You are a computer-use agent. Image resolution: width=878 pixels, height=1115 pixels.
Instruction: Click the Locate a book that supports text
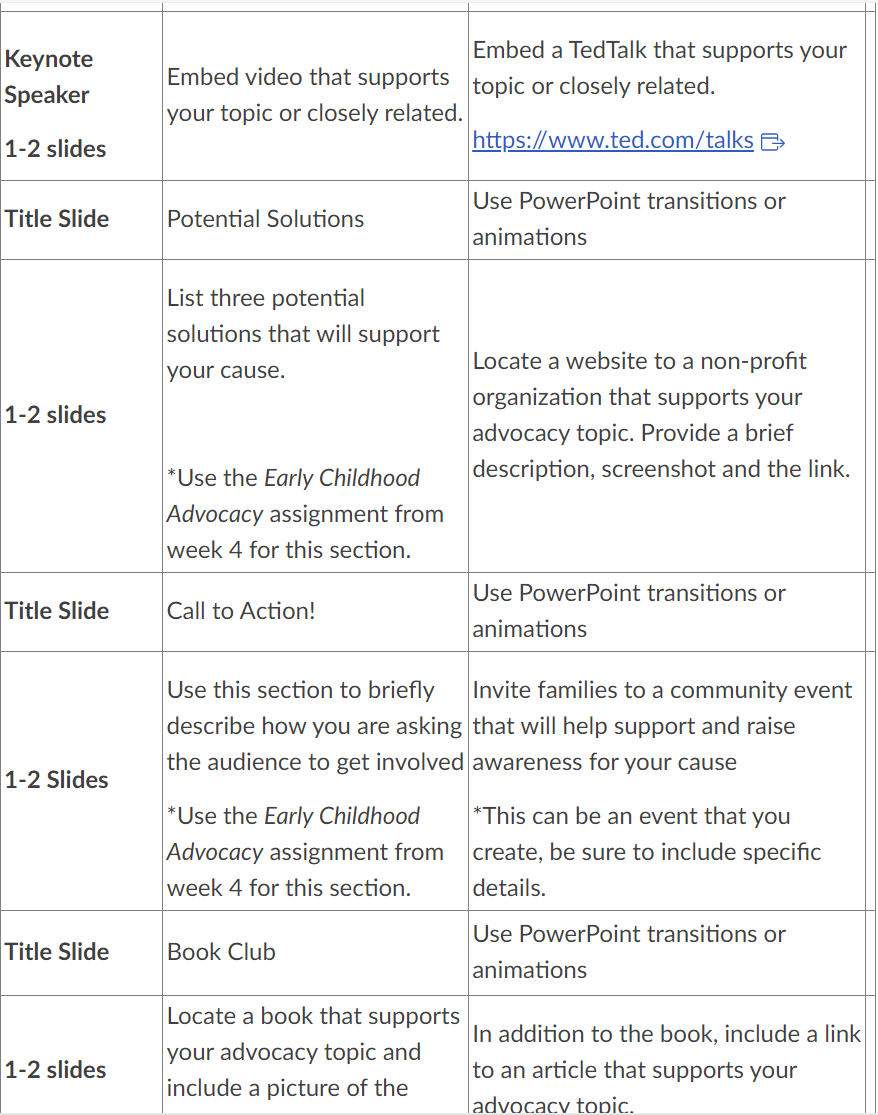tap(314, 1052)
